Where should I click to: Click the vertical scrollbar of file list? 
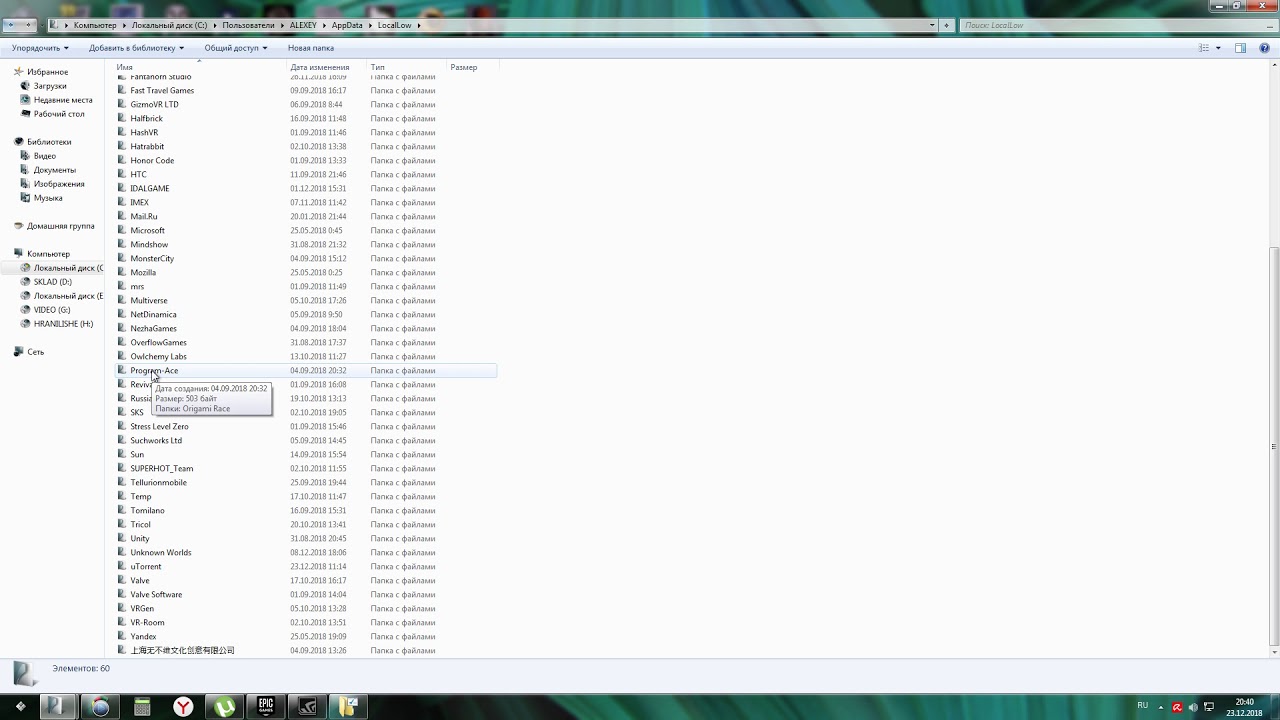click(1273, 445)
